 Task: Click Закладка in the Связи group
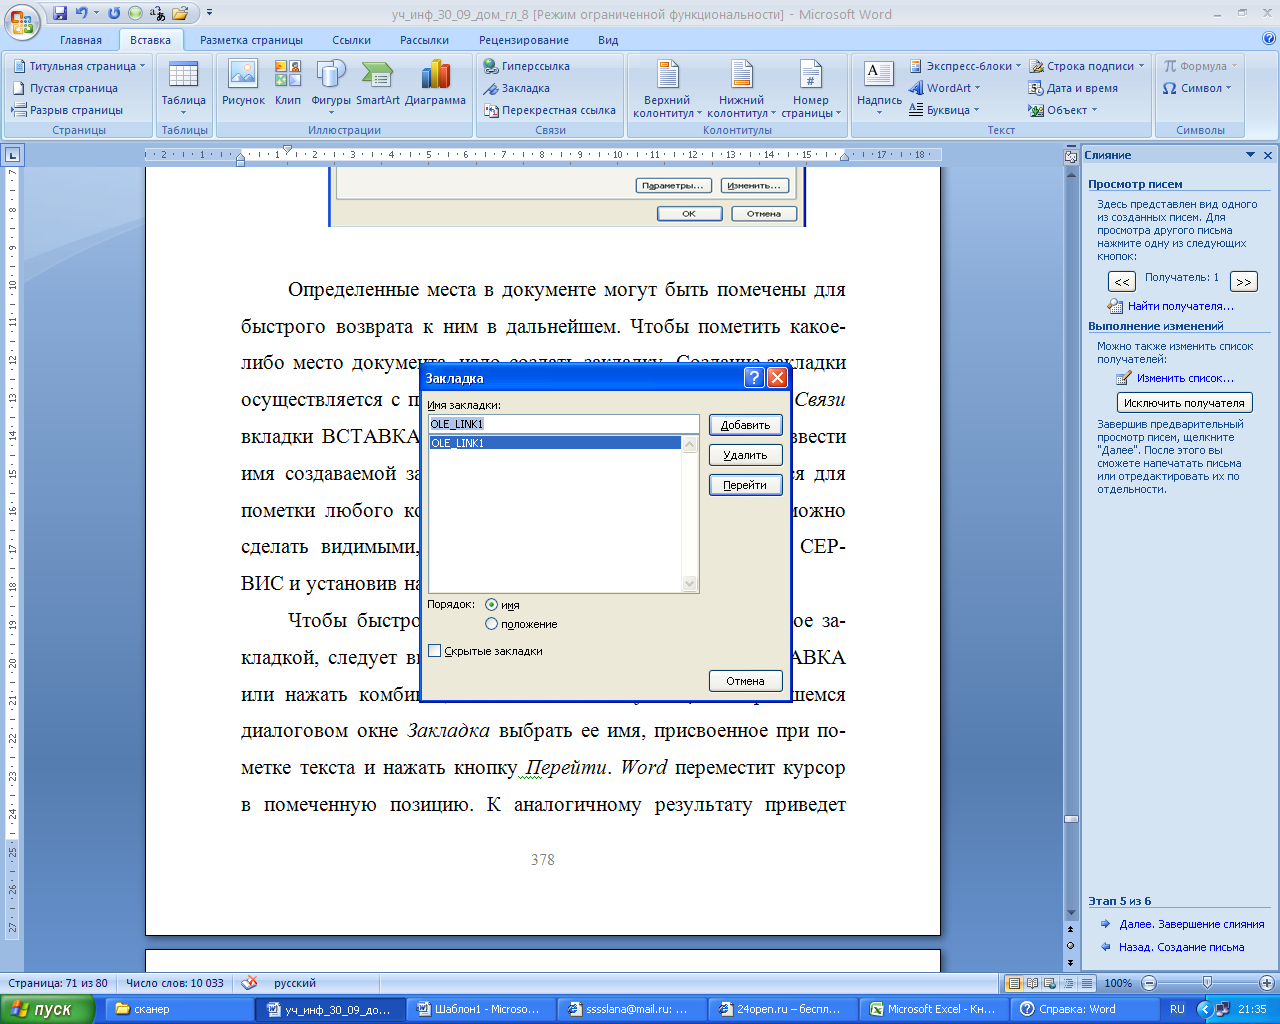[517, 88]
